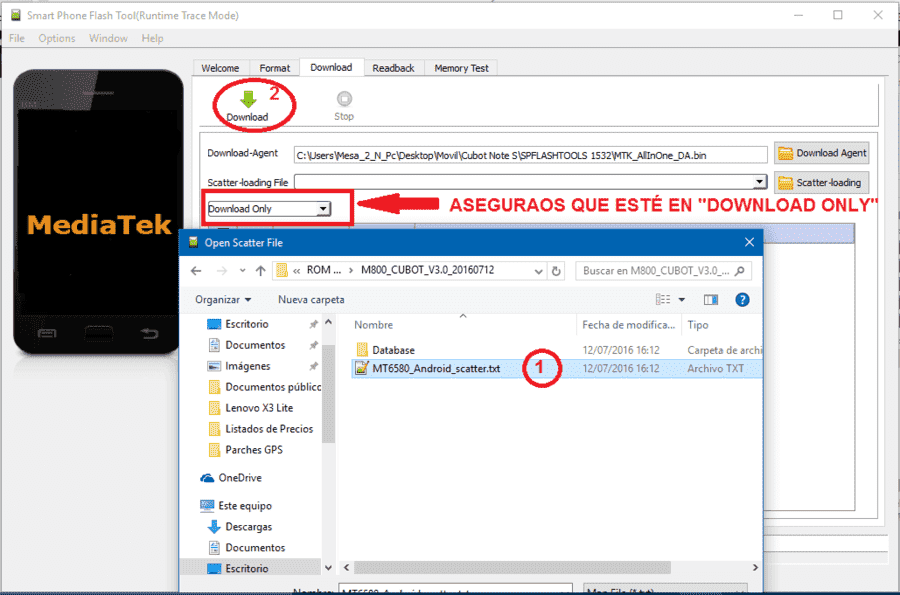The width and height of the screenshot is (900, 595).
Task: Click the search magnifier icon
Action: [x=740, y=271]
